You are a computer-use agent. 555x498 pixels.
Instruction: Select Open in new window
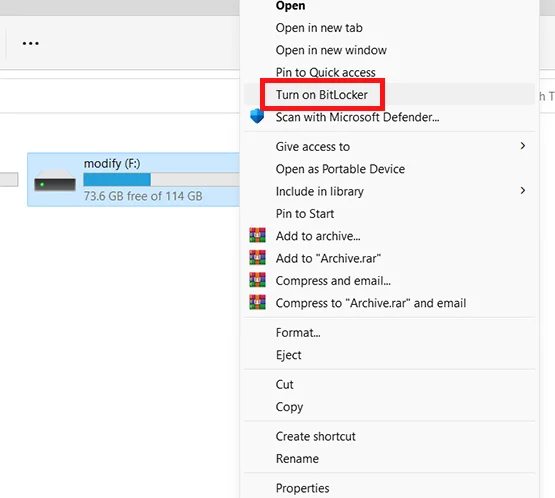pos(331,50)
